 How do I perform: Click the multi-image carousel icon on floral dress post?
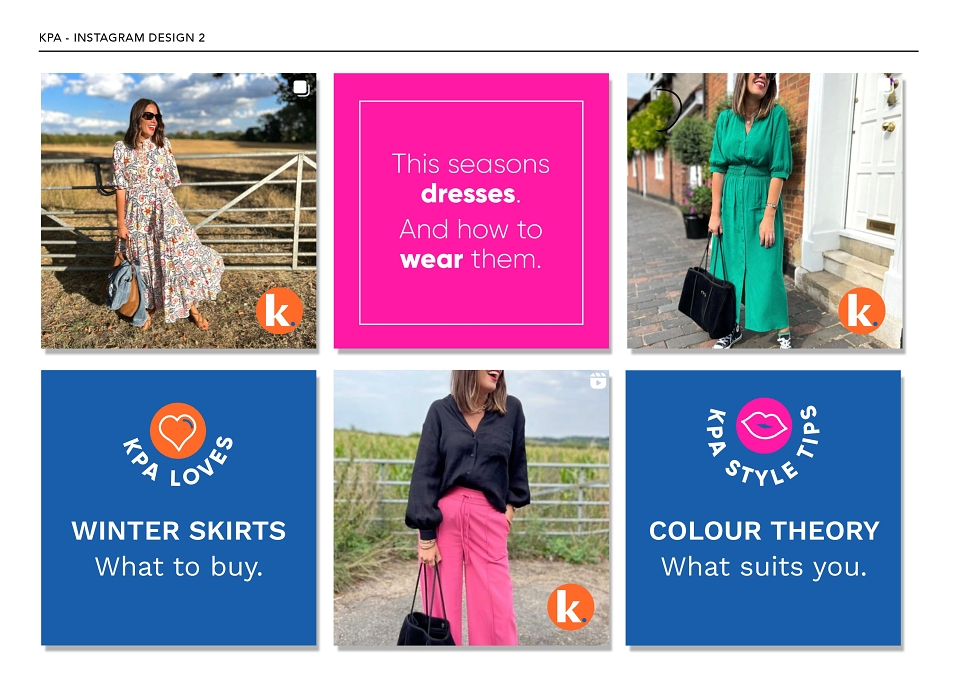(x=301, y=88)
